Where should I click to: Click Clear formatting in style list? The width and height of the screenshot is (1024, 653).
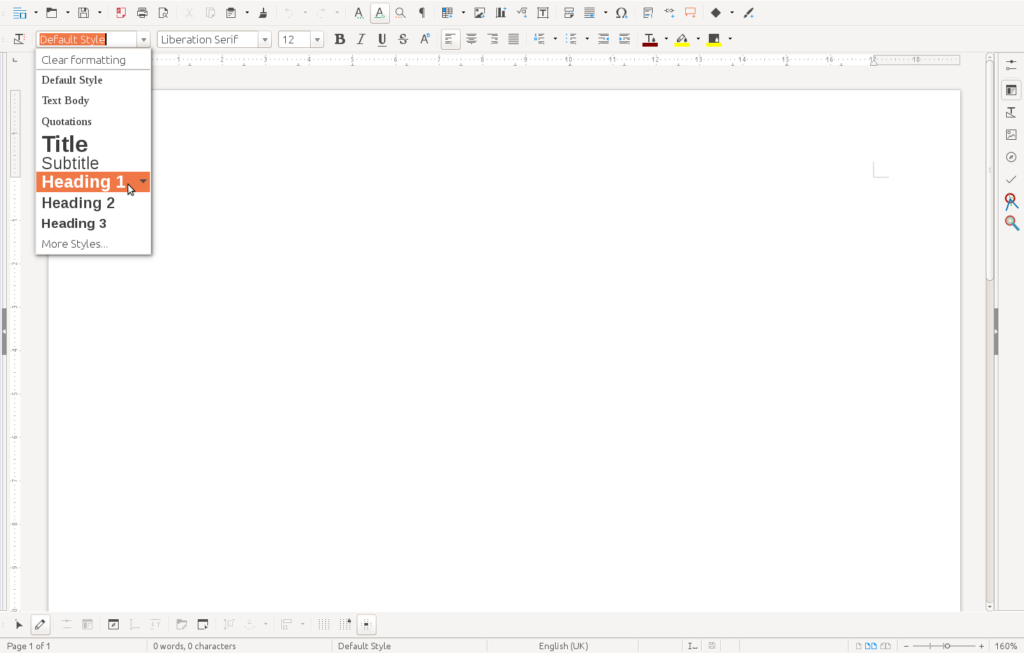point(83,60)
